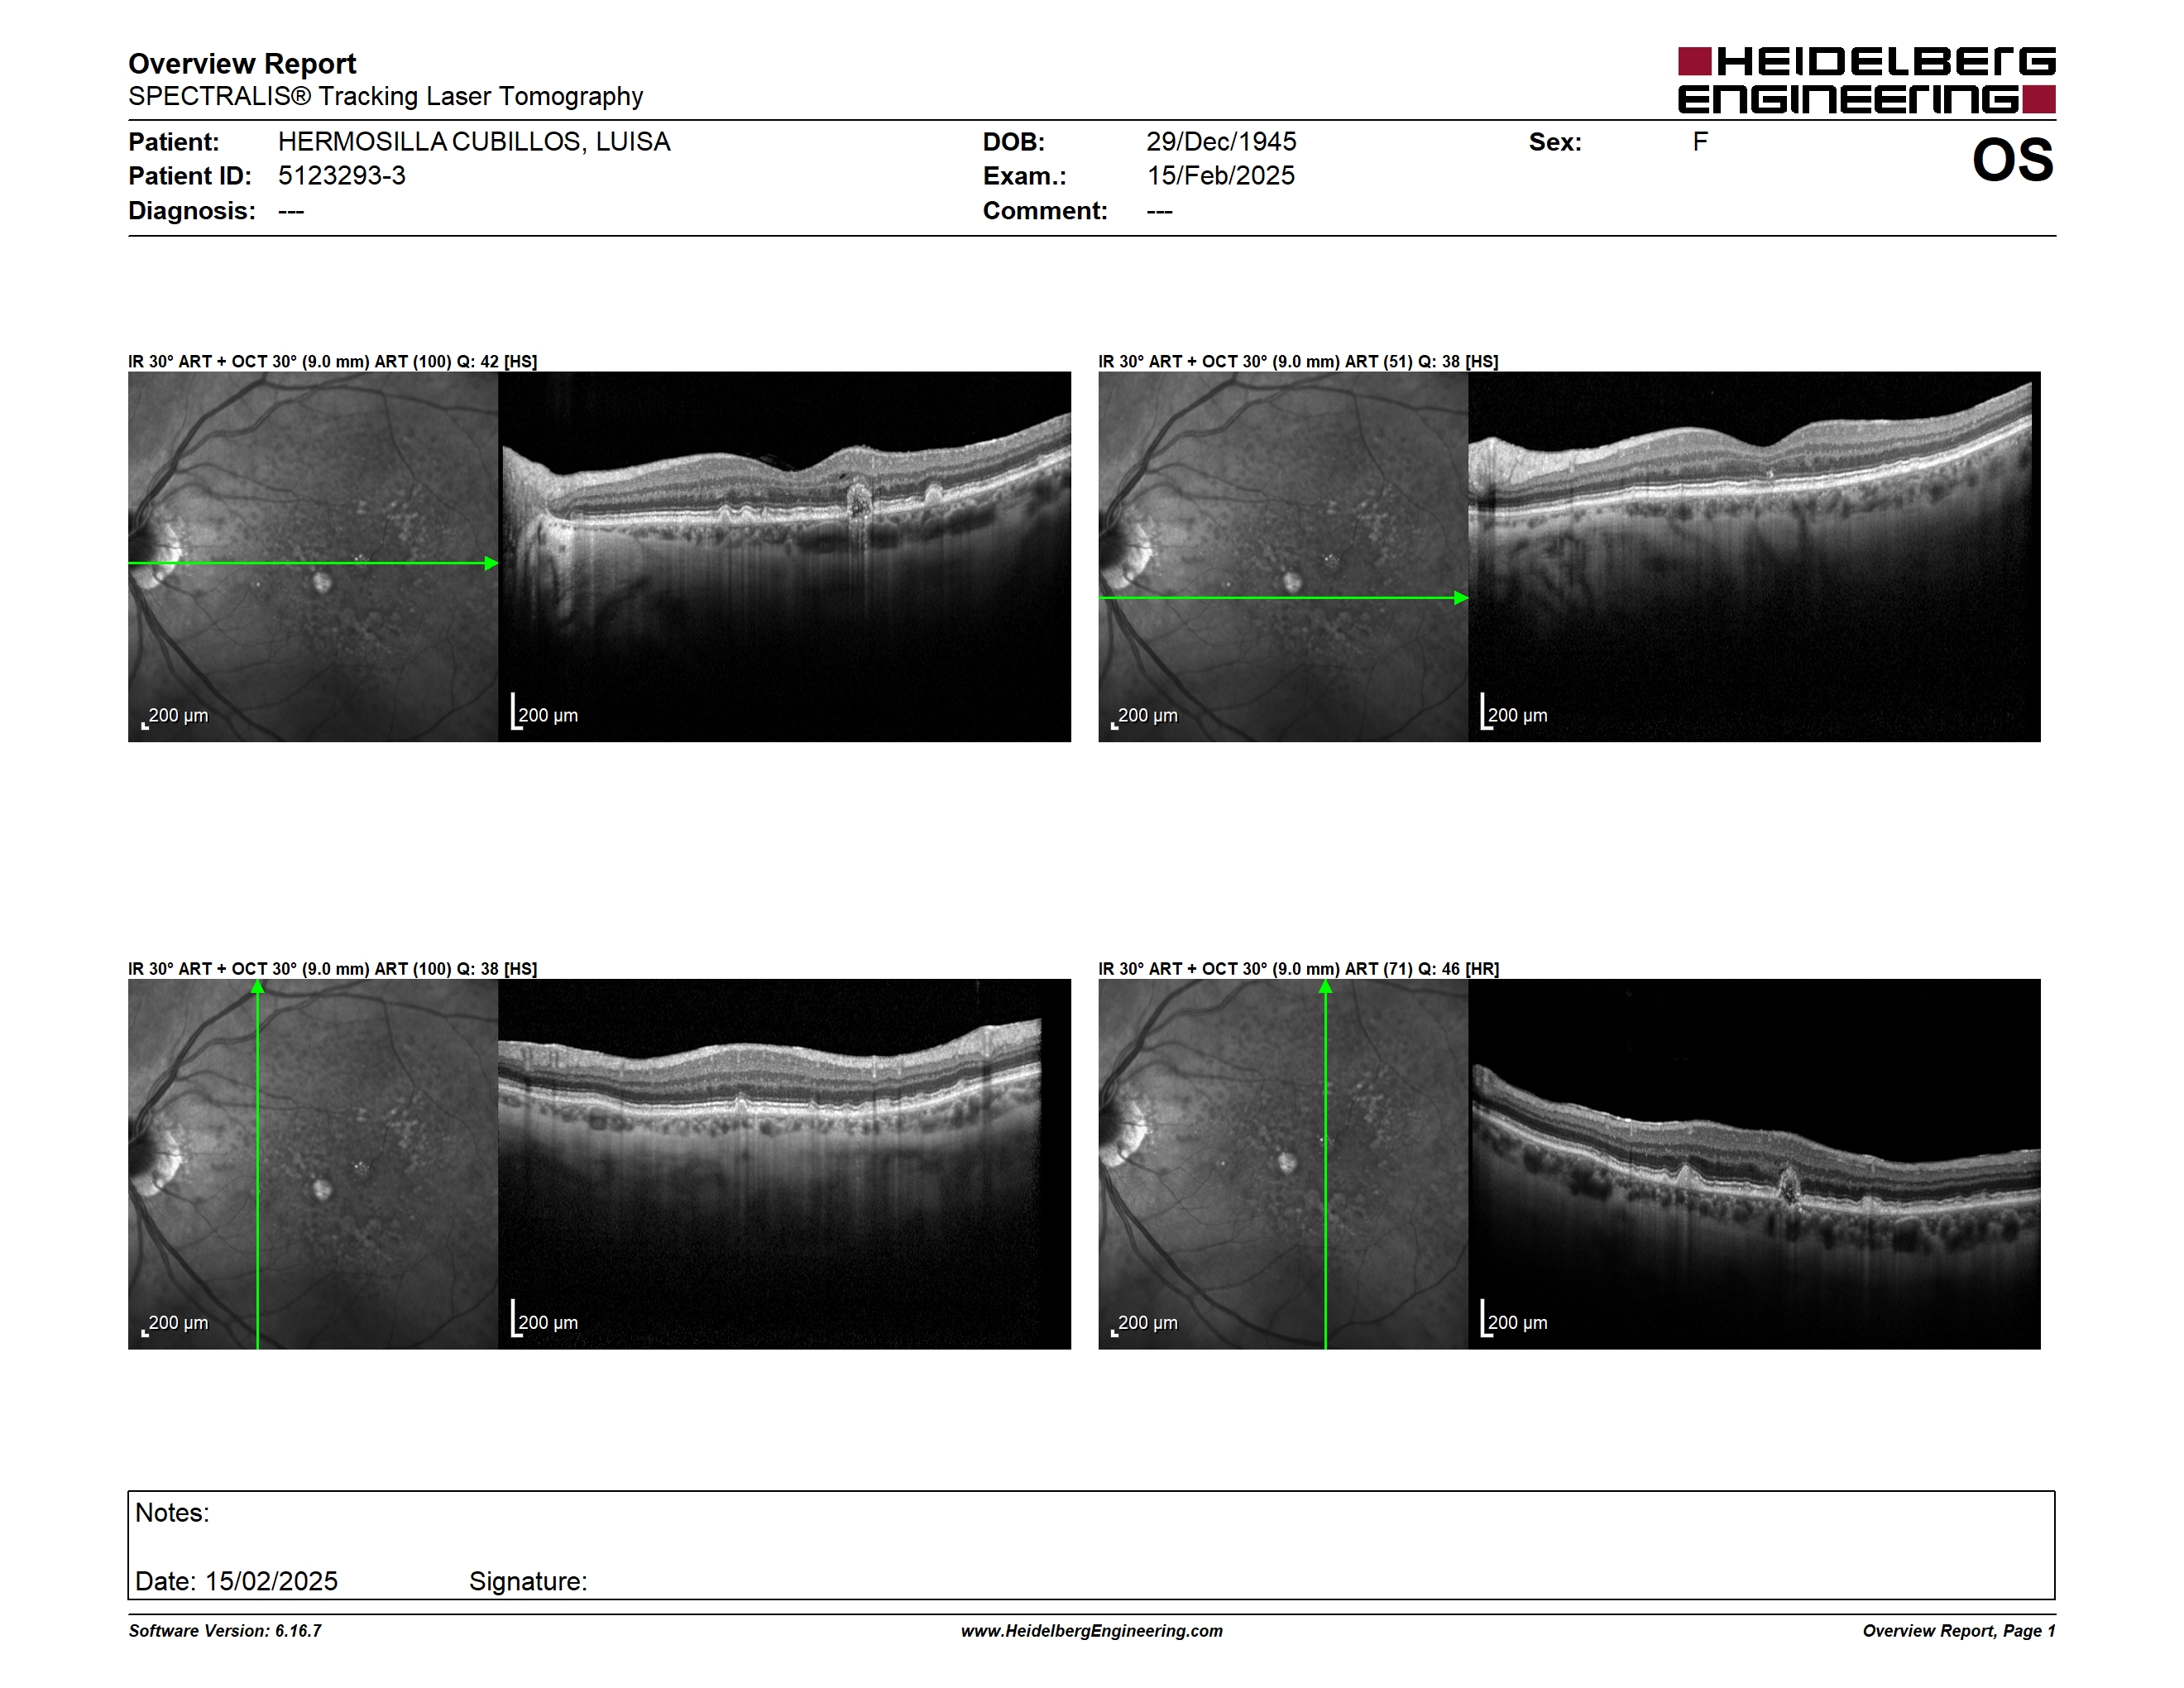This screenshot has width=2184, height=1688.
Task: Open the ART (51) OCT B-scan image
Action: [x=1754, y=557]
